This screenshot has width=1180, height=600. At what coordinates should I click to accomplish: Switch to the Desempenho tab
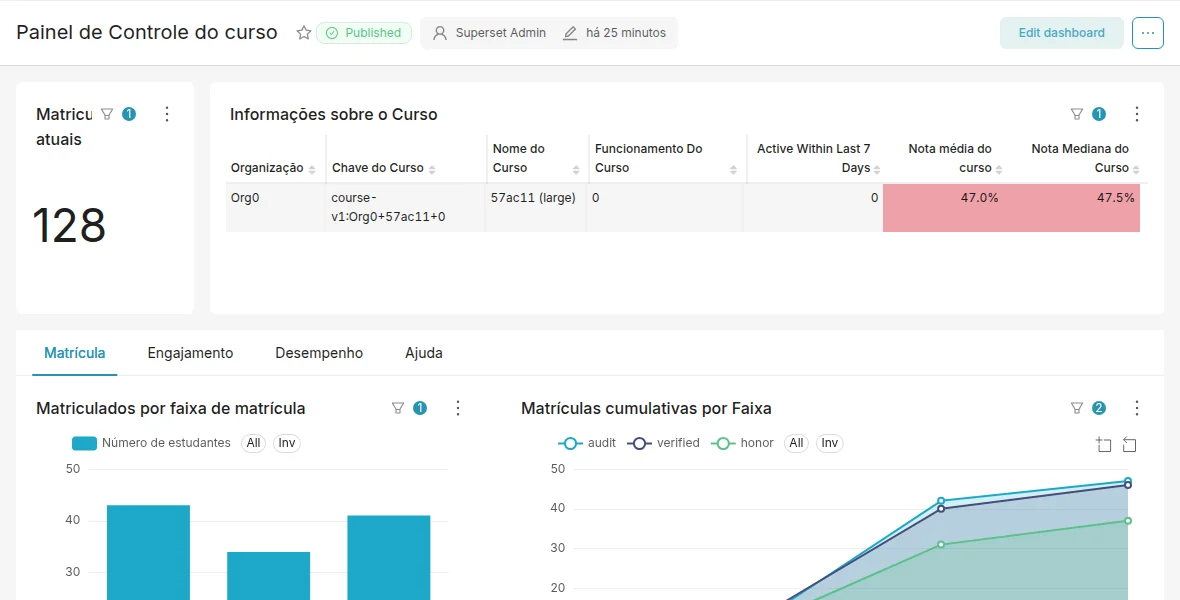coord(319,353)
